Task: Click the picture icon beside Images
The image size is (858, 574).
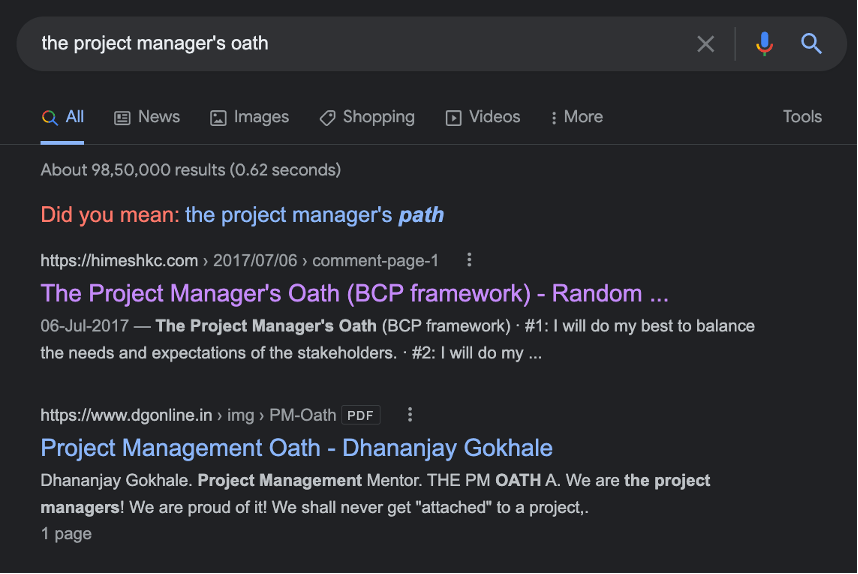Action: (x=218, y=118)
